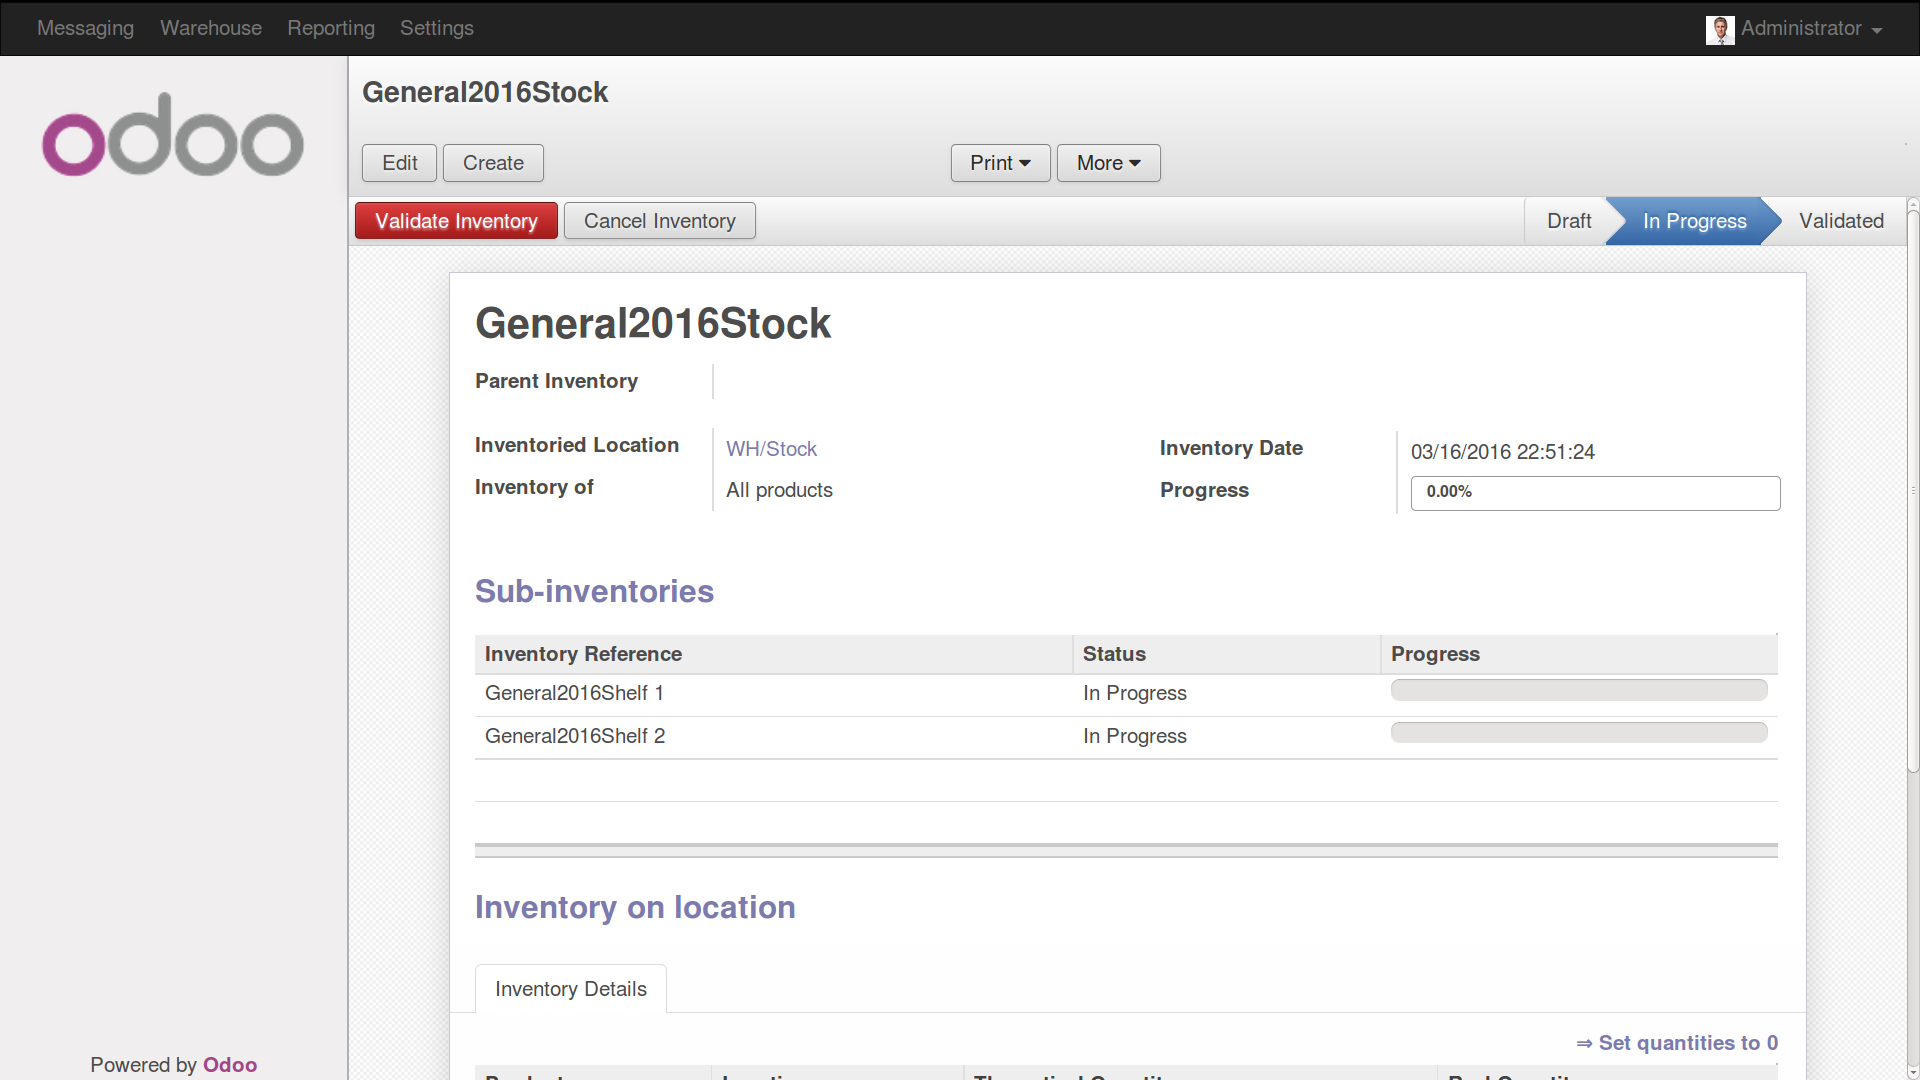Click the Odoo logo
This screenshot has height=1080, width=1920.
pyautogui.click(x=172, y=135)
